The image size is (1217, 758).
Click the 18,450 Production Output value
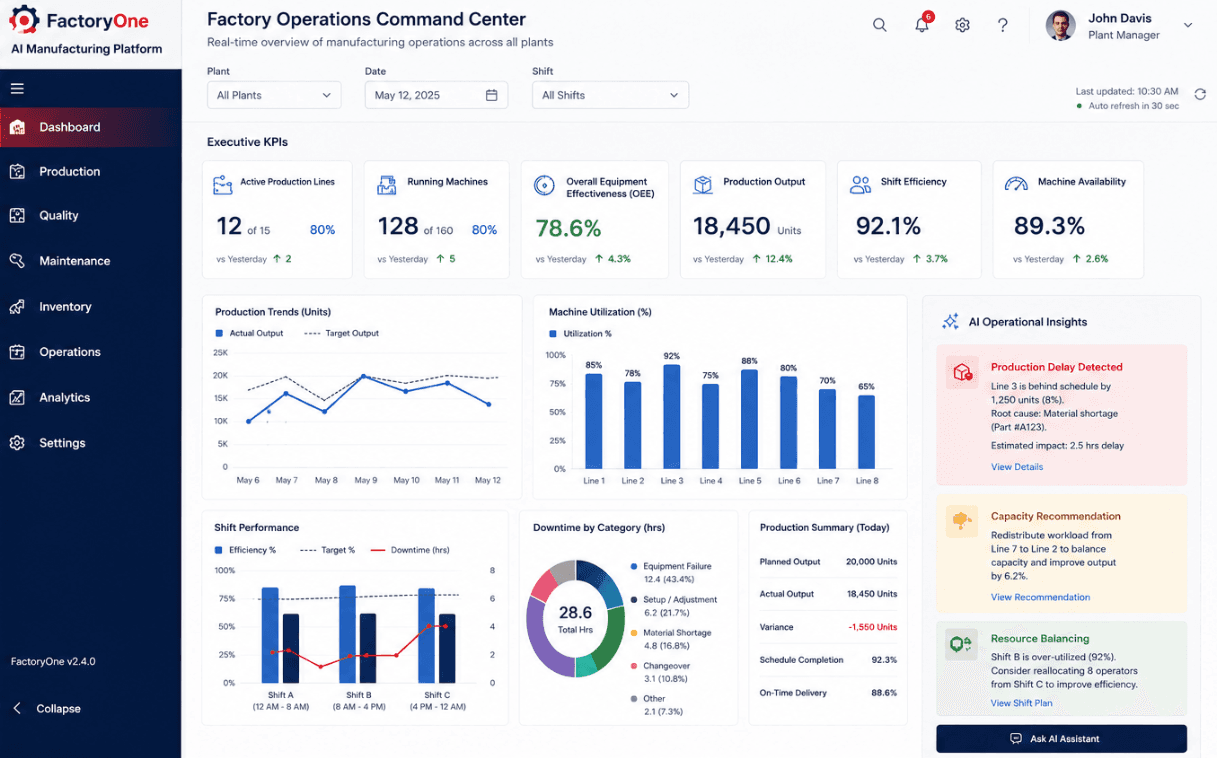click(x=732, y=226)
